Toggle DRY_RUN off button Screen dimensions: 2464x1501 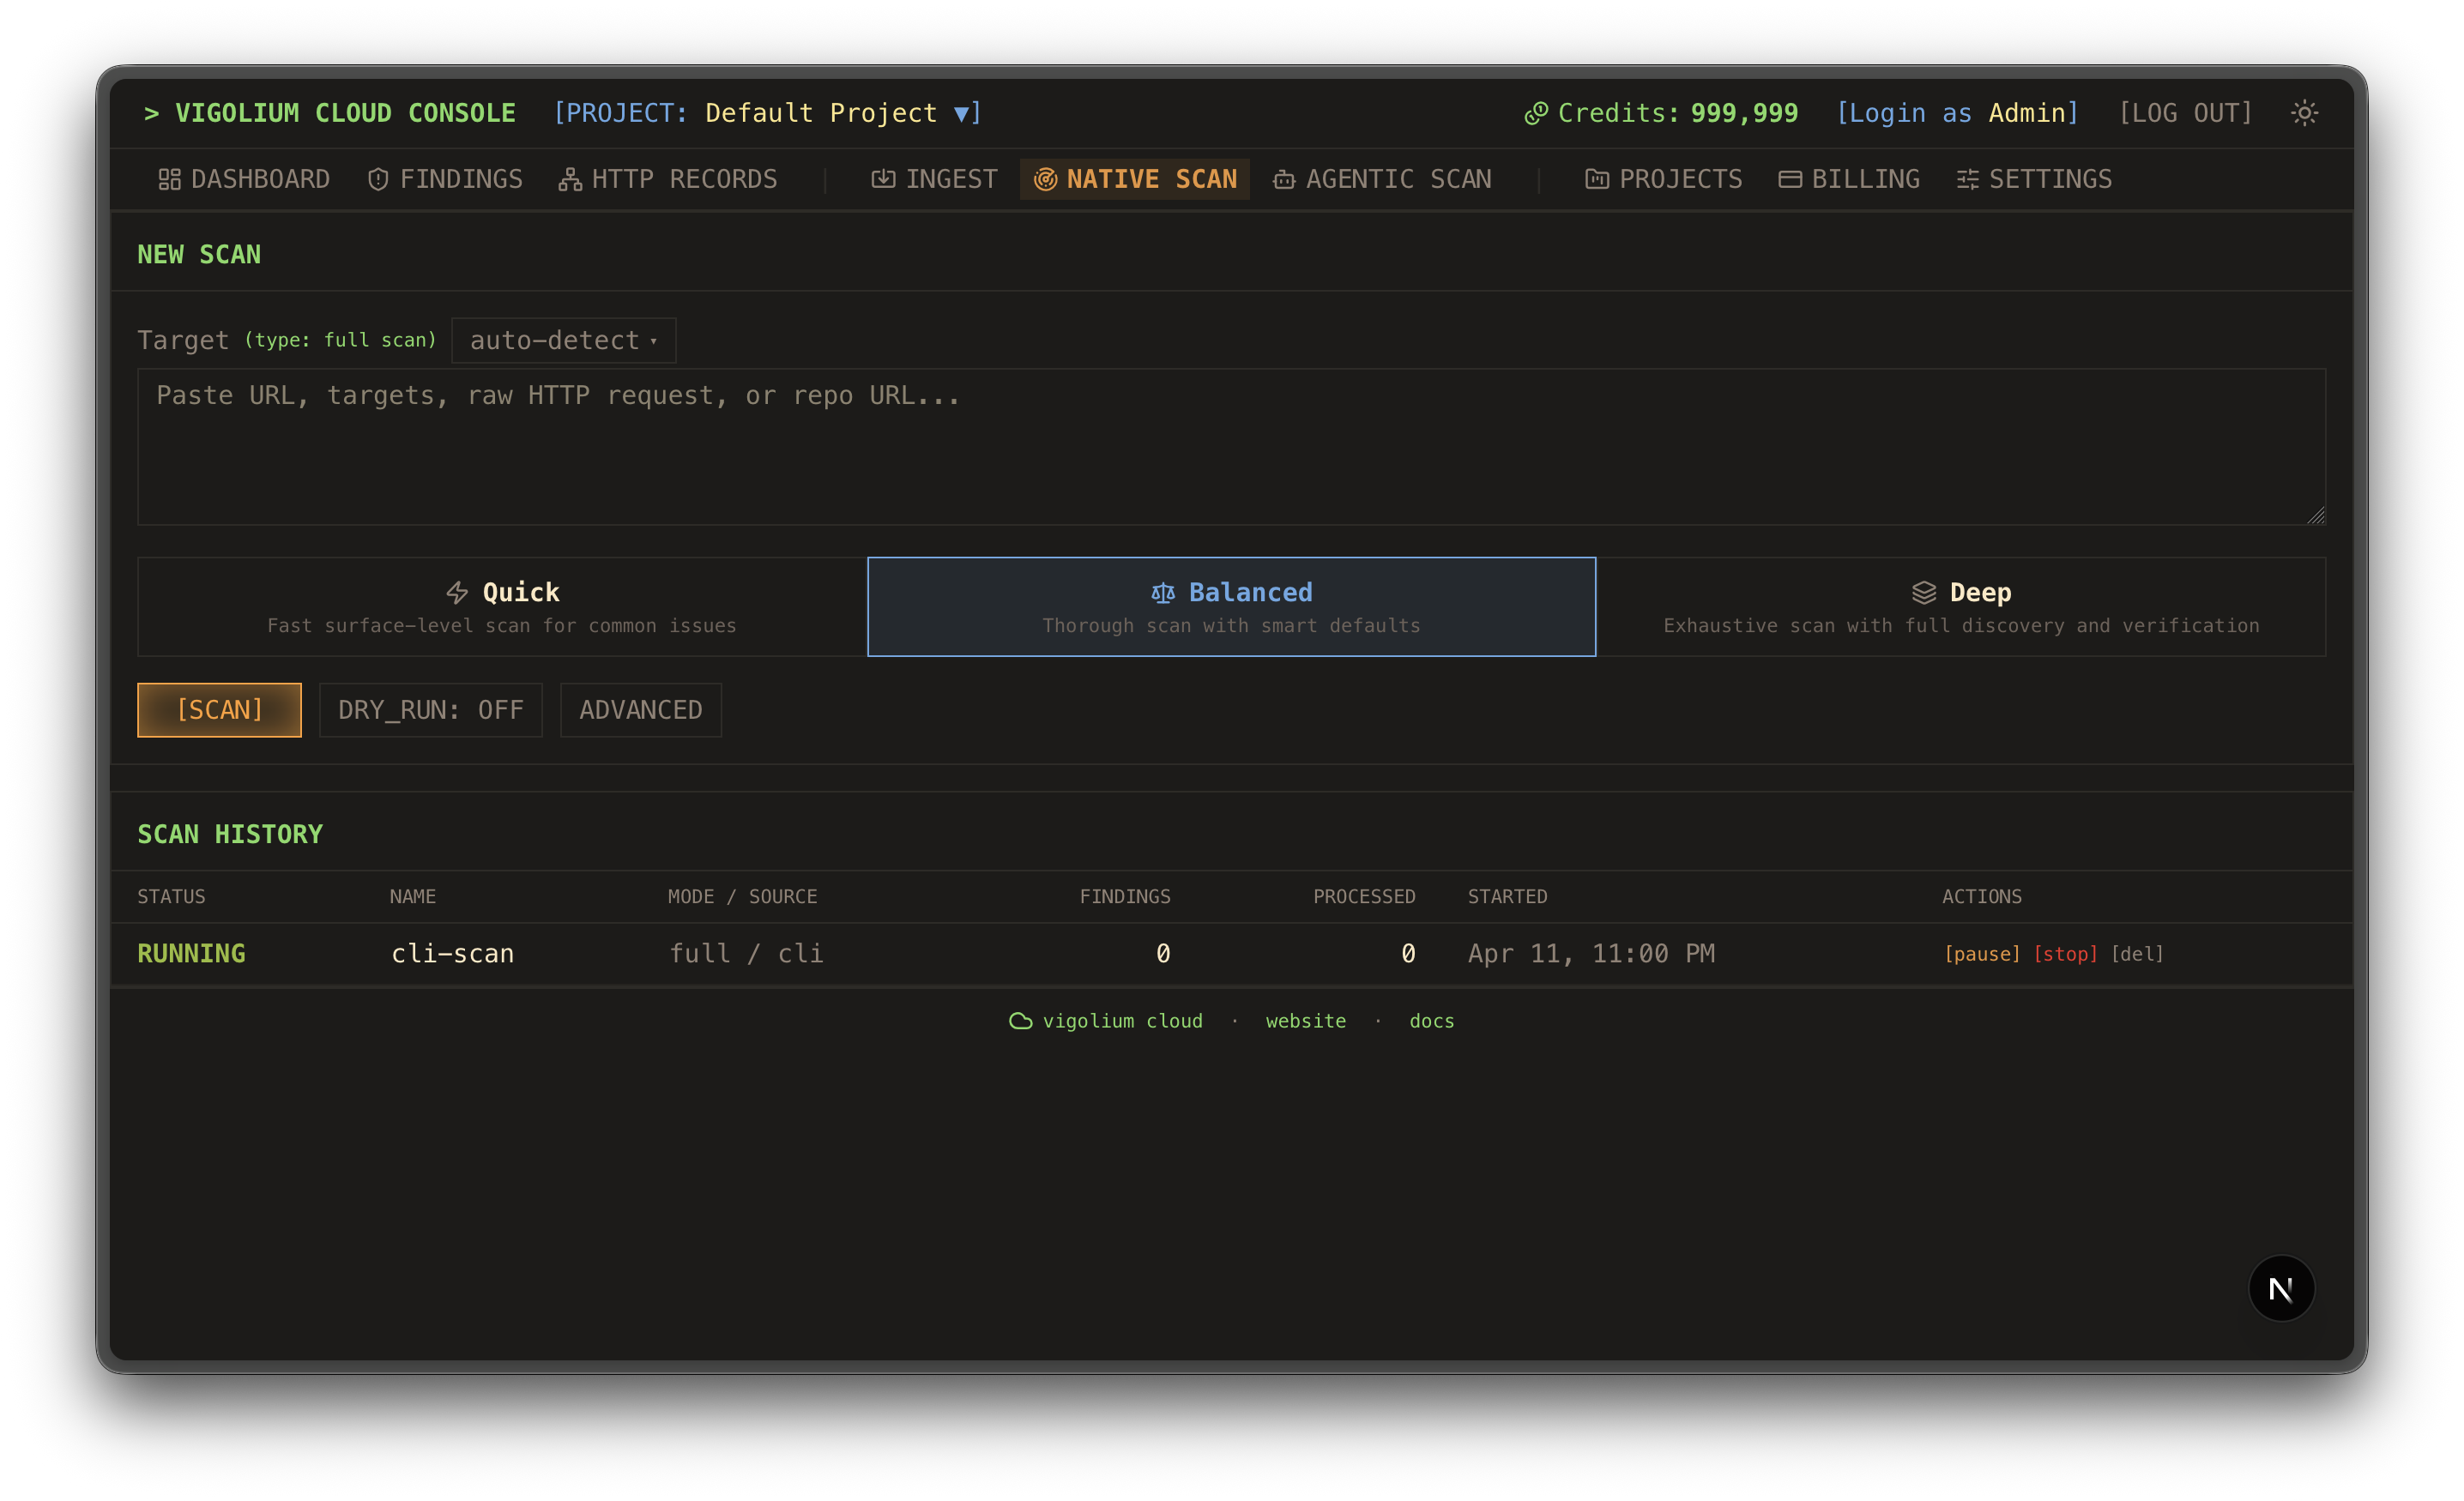coord(431,710)
